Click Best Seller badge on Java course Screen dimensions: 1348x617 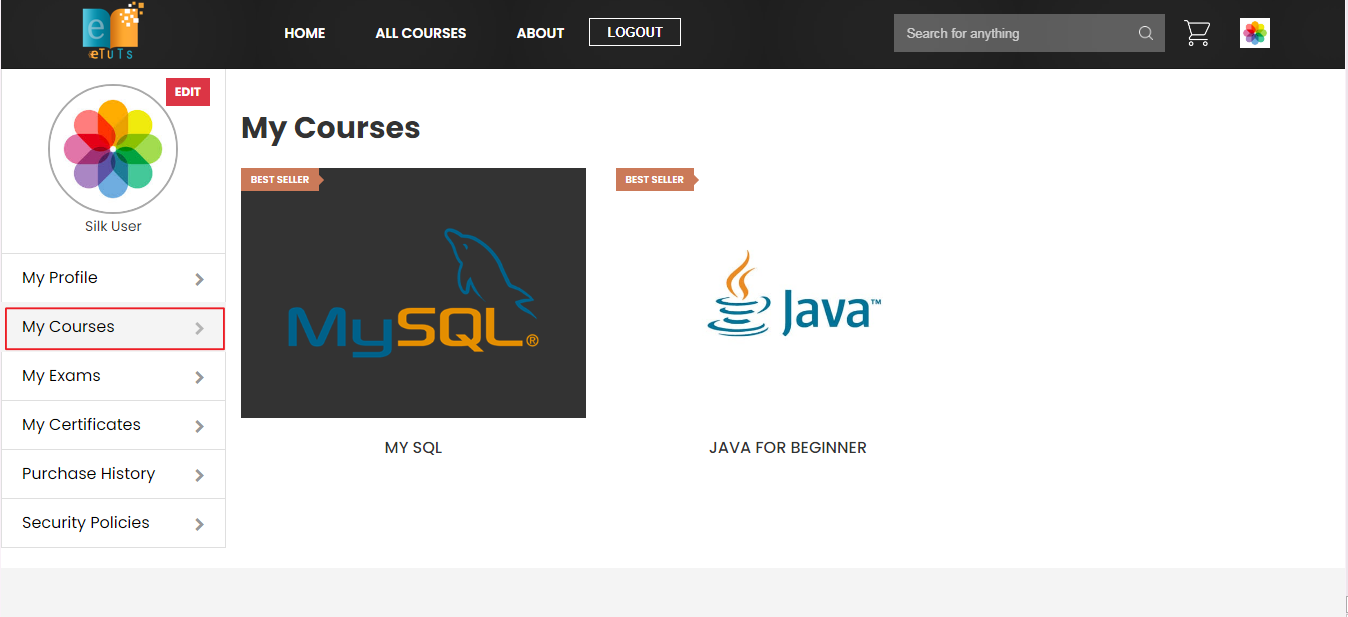[x=656, y=180]
